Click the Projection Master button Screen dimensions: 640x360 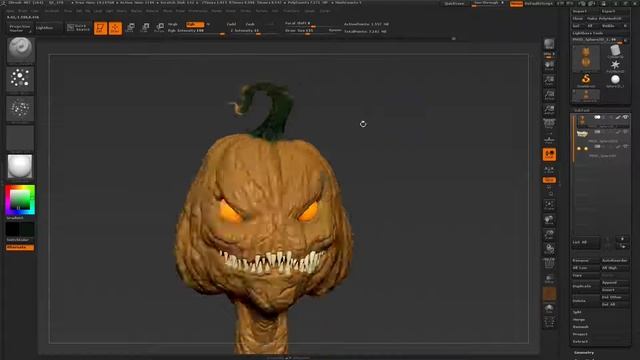[x=20, y=28]
